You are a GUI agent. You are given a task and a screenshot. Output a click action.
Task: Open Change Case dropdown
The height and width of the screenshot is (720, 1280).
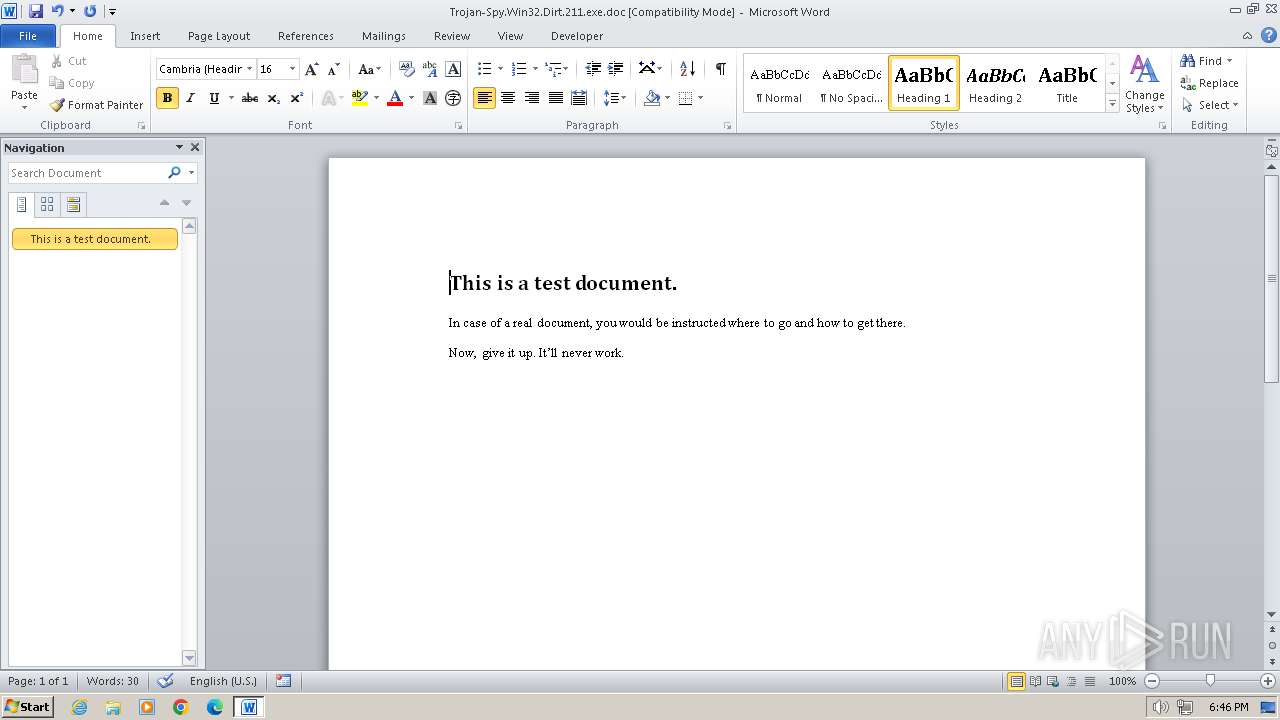369,69
